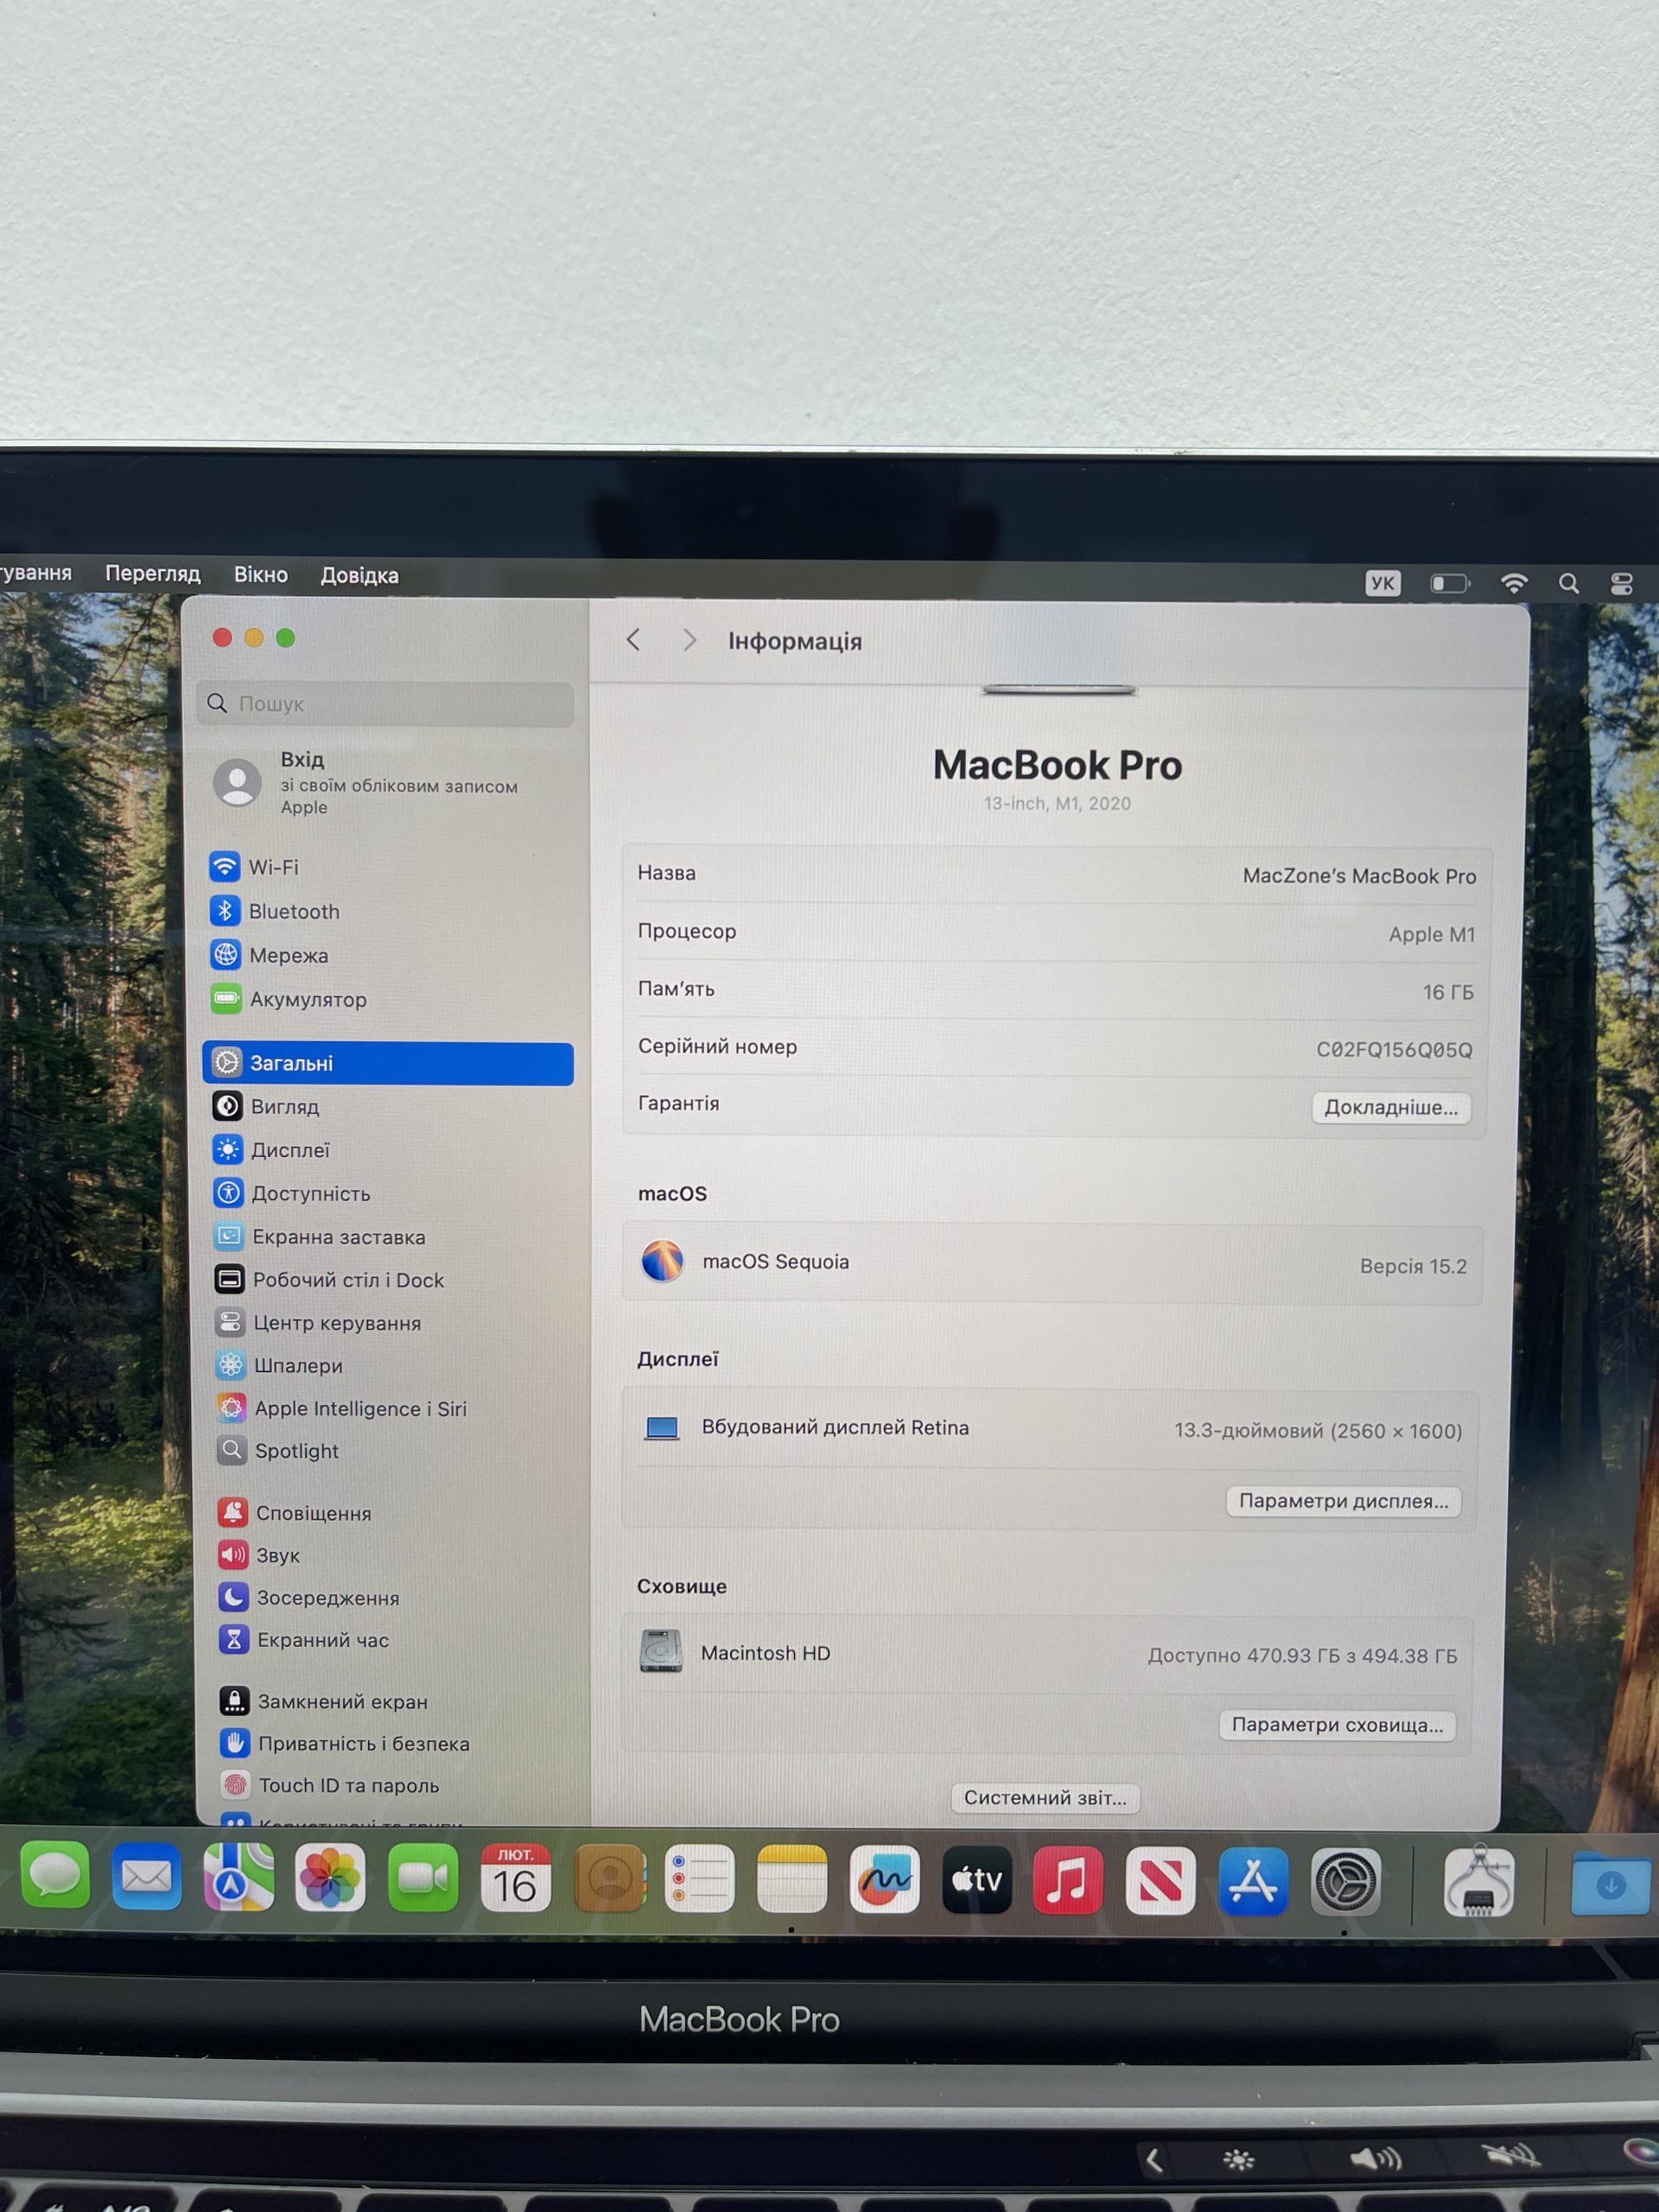This screenshot has height=2212, width=1659.
Task: Open the Вікно menu
Action: [x=261, y=575]
